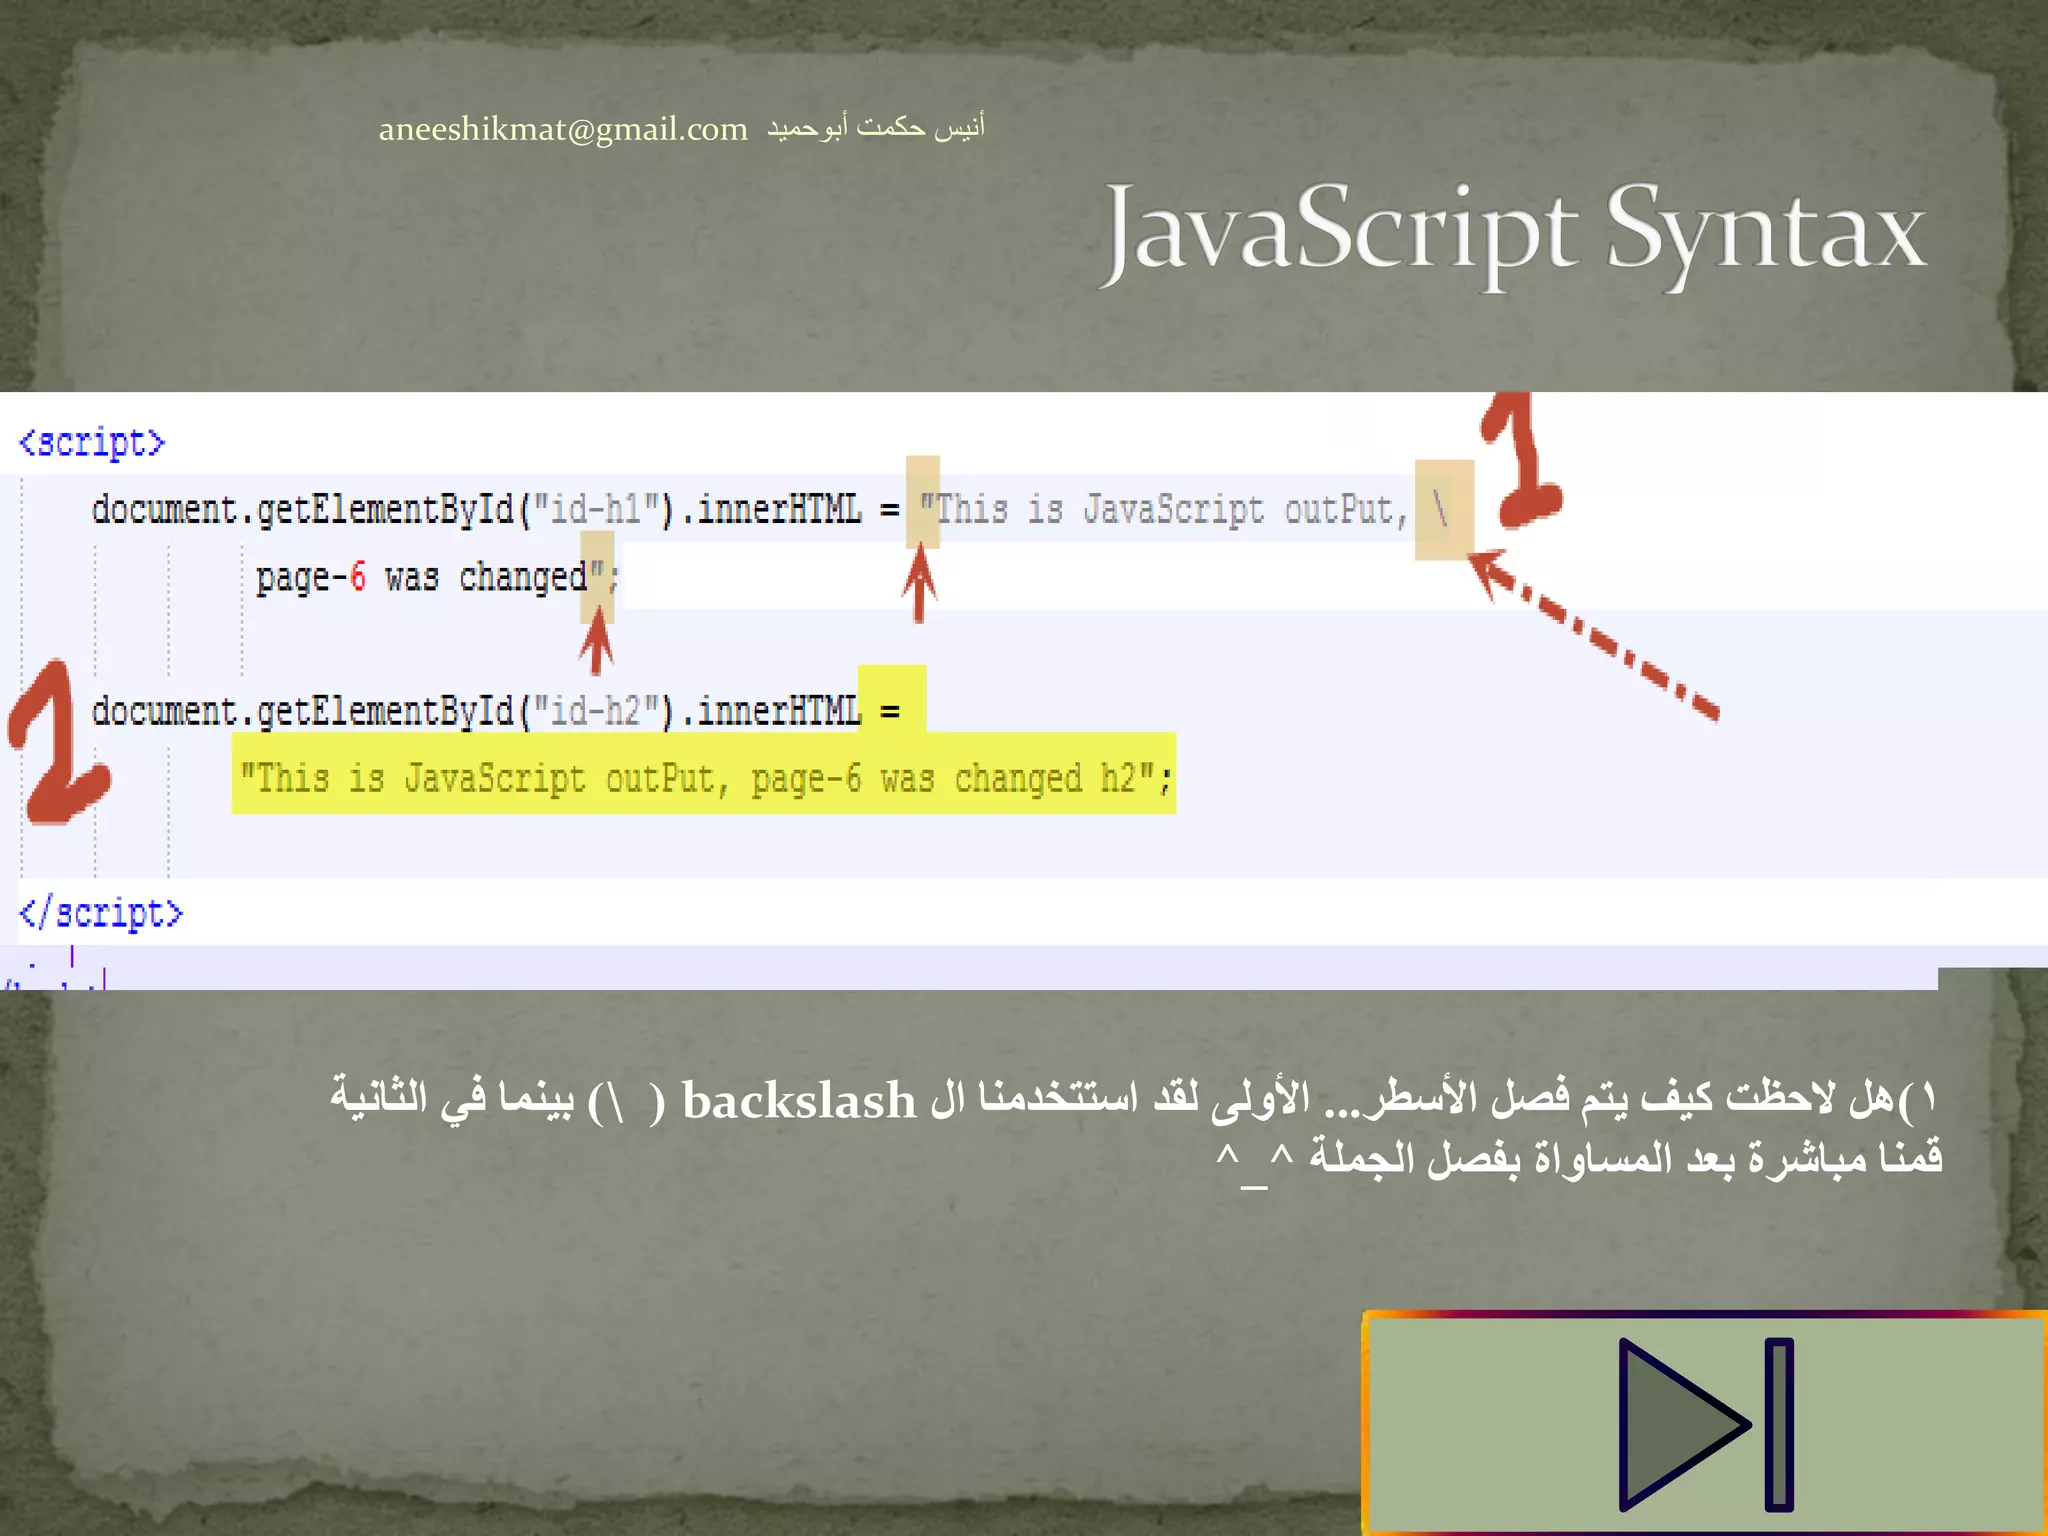Click the "id-h2" string in the code
This screenshot has width=2048, height=1536.
click(596, 711)
